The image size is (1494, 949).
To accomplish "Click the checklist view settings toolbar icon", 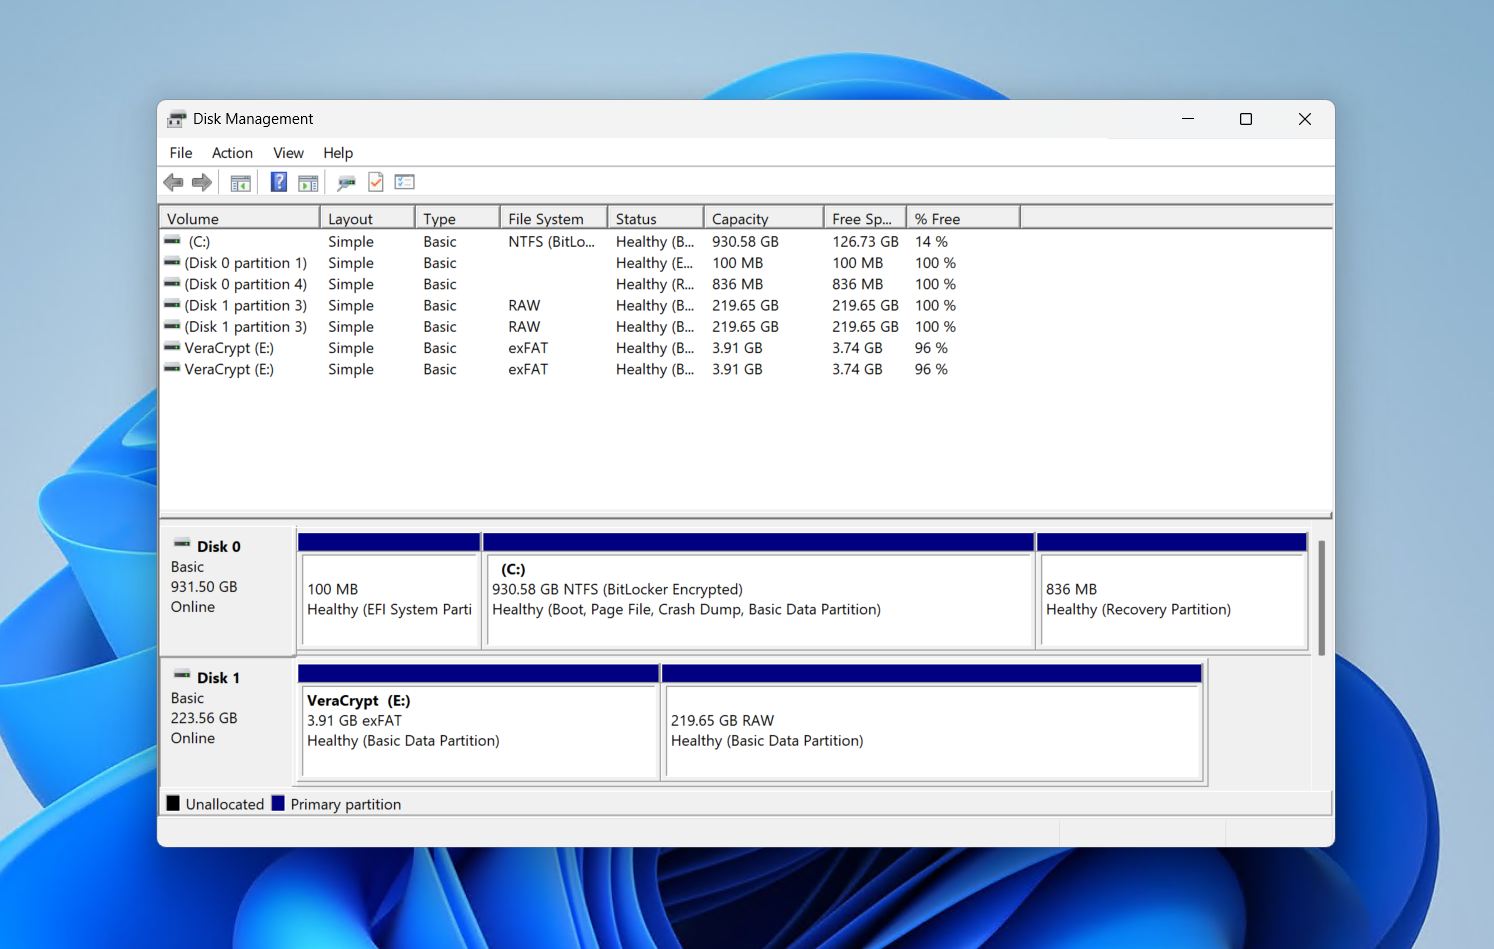I will [x=404, y=182].
